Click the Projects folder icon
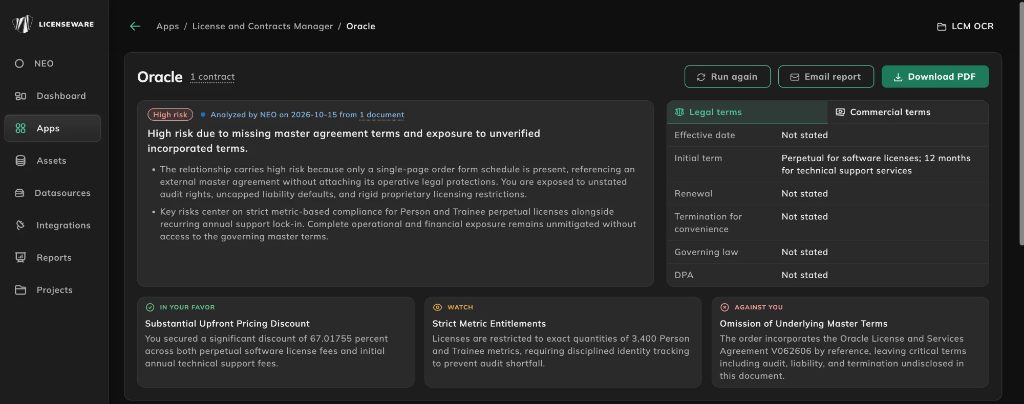Image resolution: width=1024 pixels, height=404 pixels. tap(20, 290)
